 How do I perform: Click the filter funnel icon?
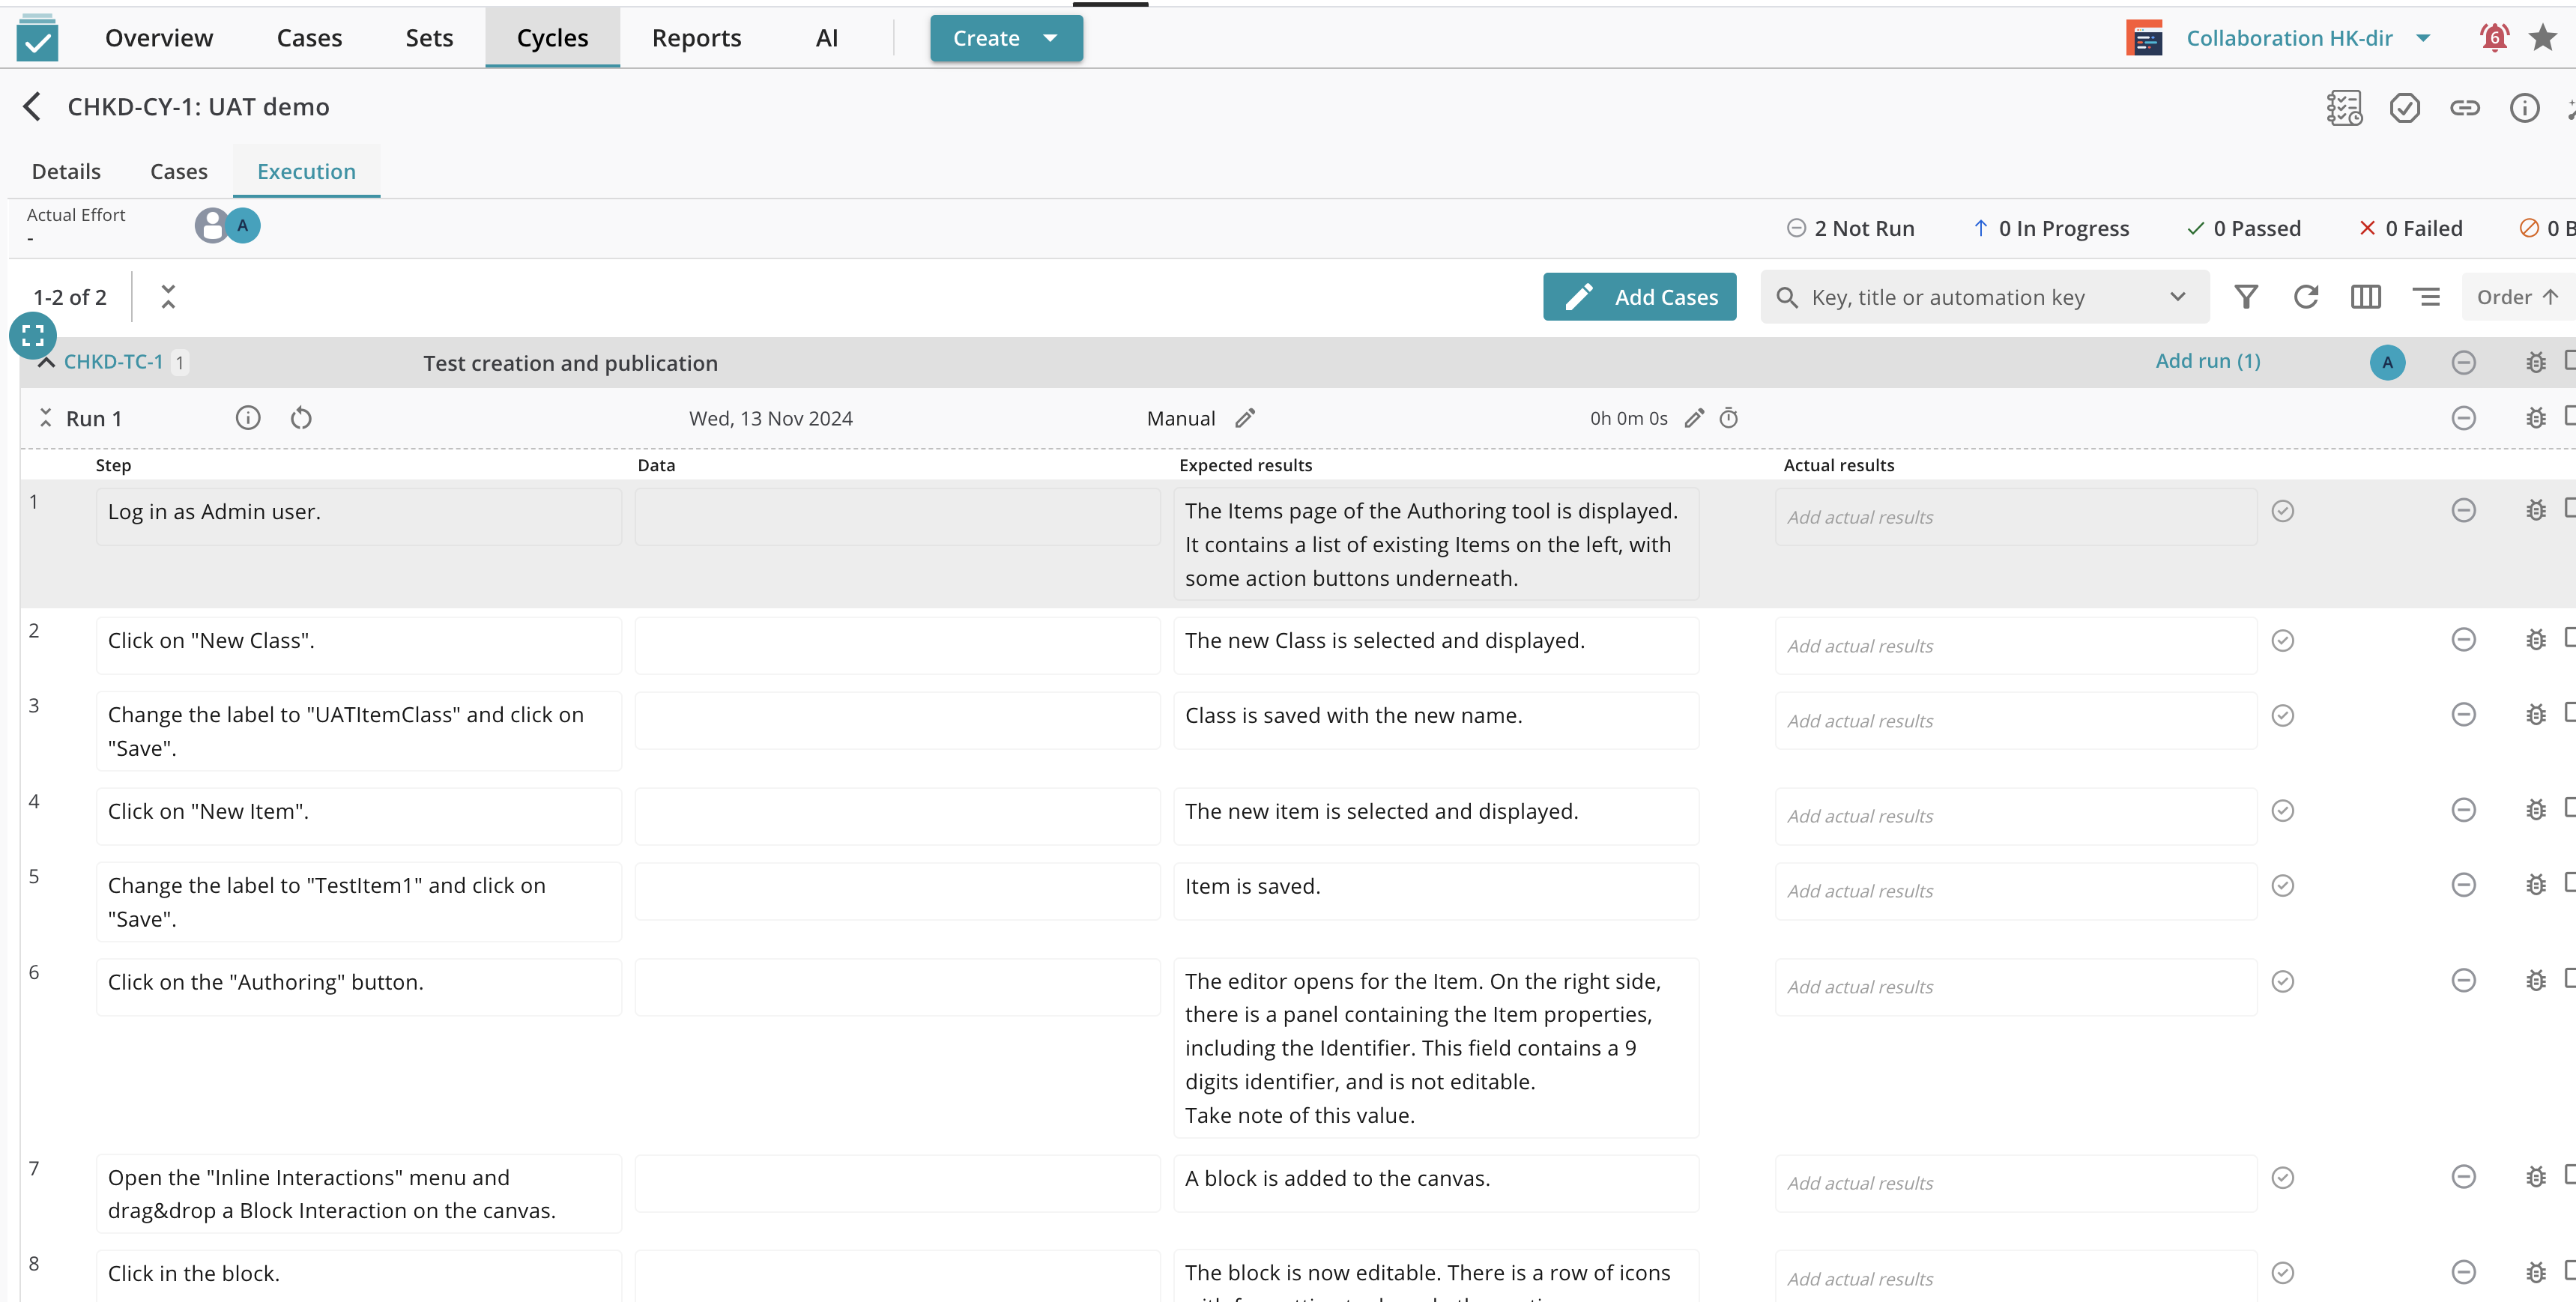click(2246, 297)
